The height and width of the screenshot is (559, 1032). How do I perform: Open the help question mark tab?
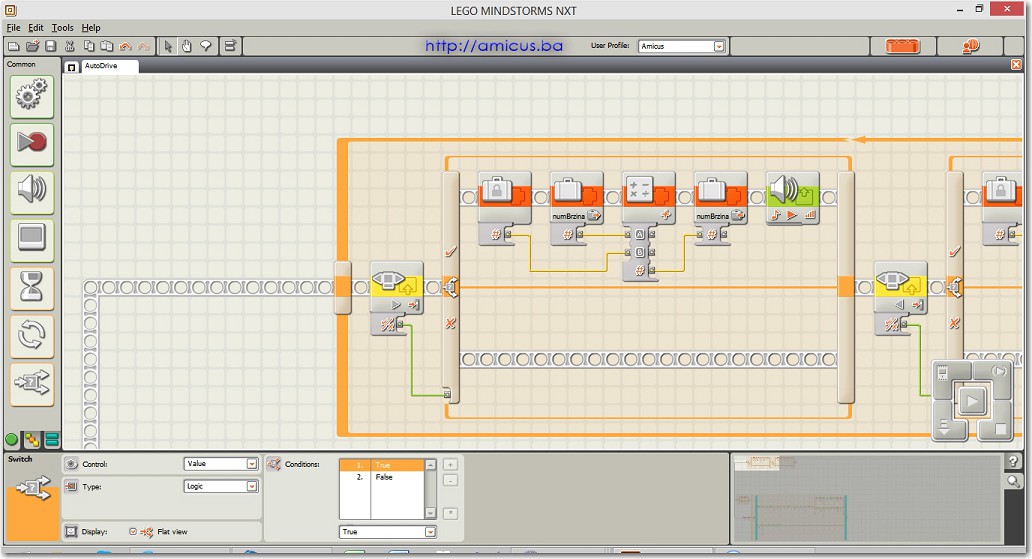click(1014, 462)
